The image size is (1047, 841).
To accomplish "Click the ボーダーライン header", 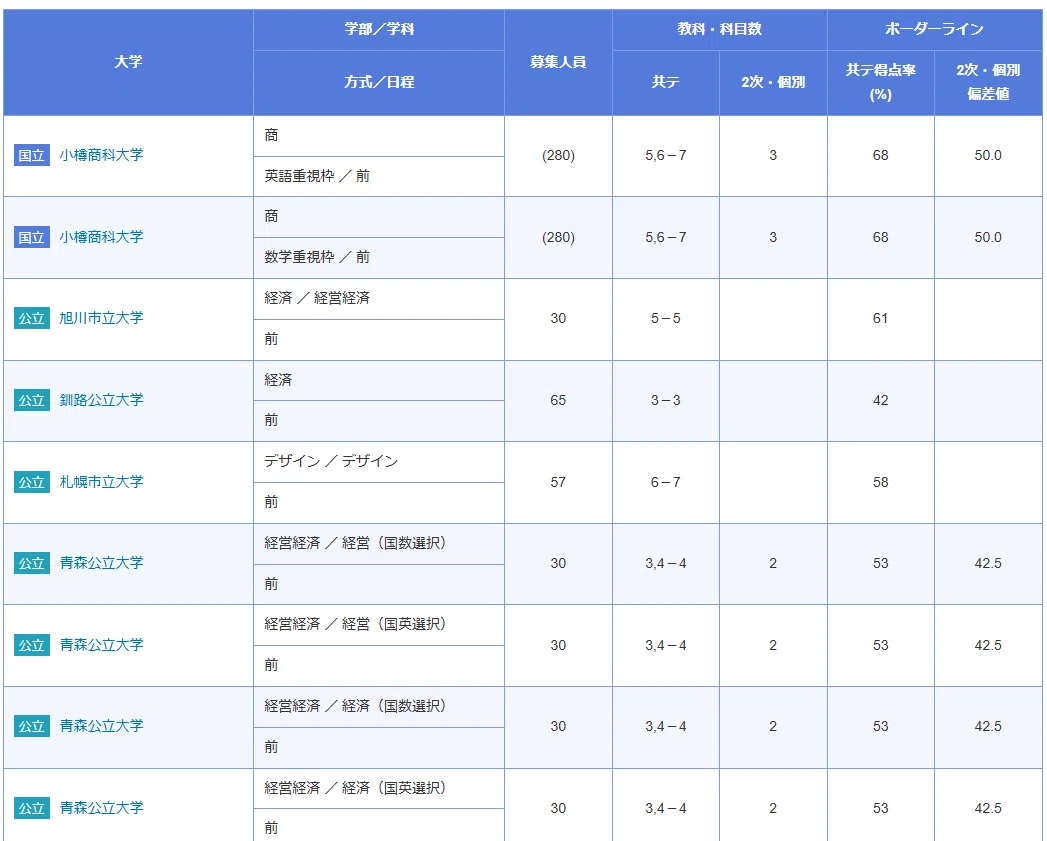I will 934,29.
